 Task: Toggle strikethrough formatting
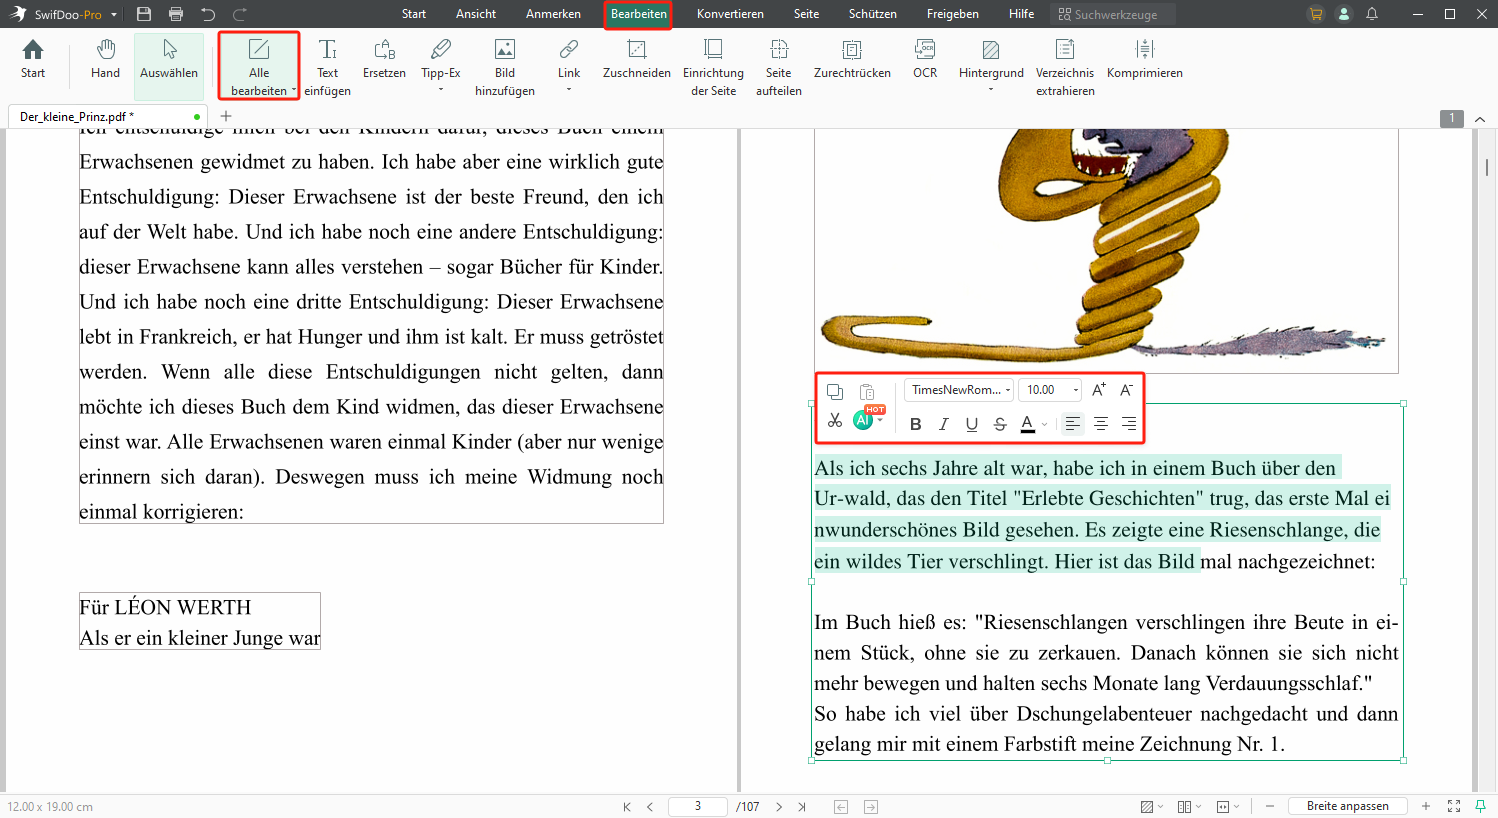(x=1000, y=424)
